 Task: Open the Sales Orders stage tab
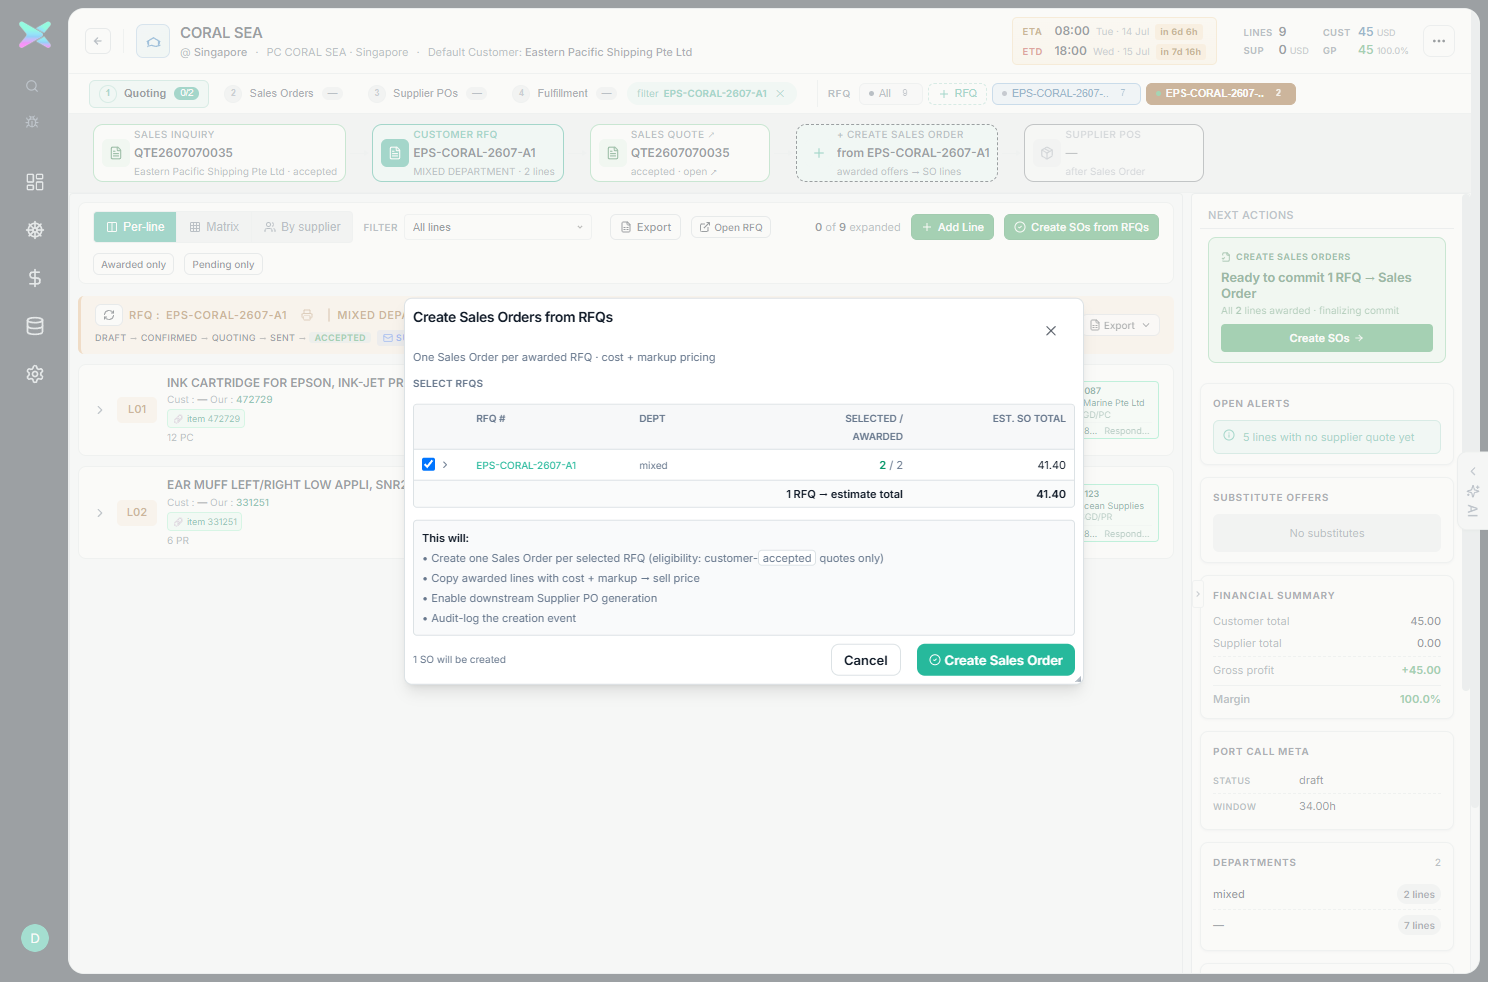(x=283, y=93)
